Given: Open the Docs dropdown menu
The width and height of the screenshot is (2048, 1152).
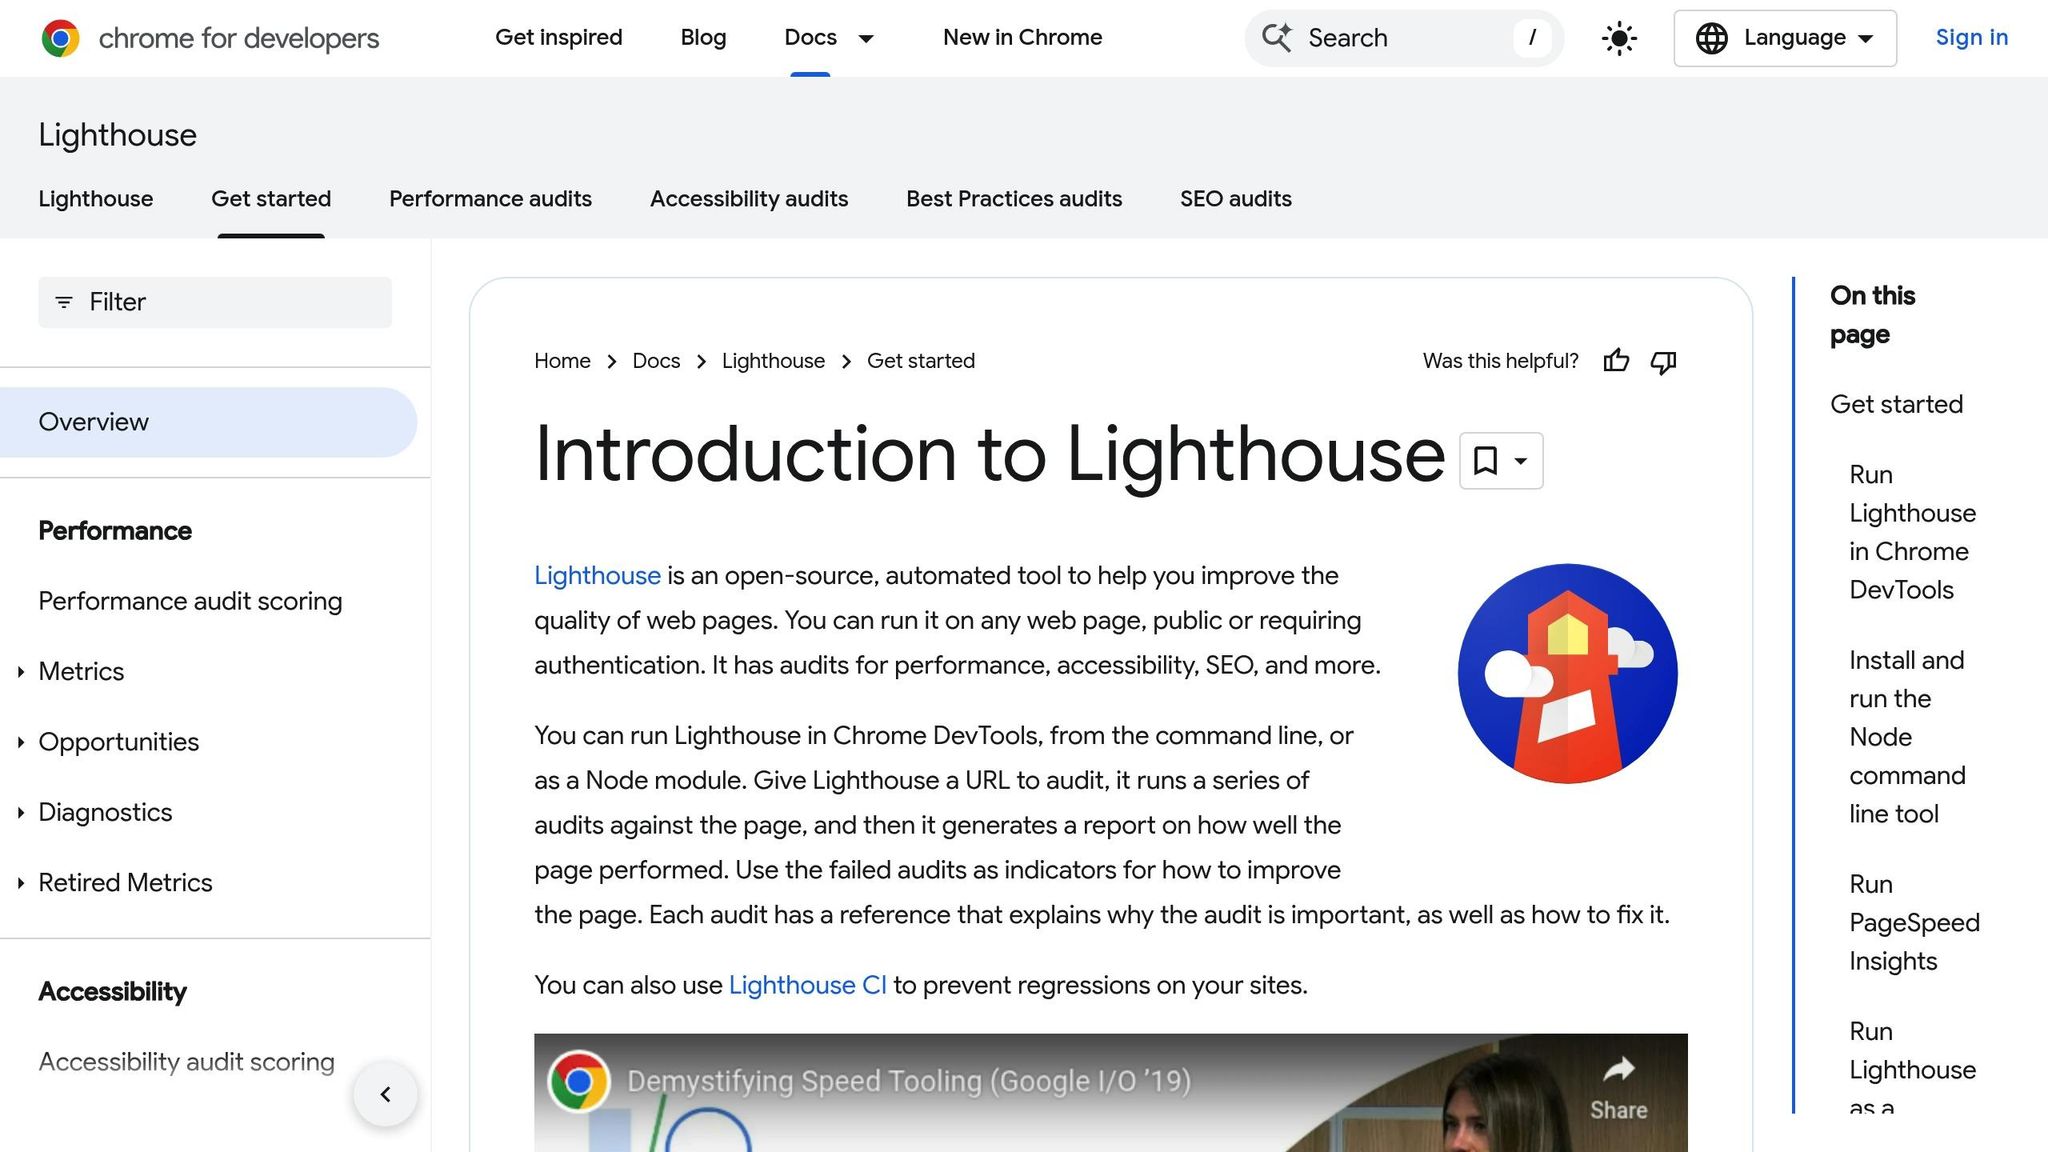Looking at the screenshot, I should click(x=864, y=38).
